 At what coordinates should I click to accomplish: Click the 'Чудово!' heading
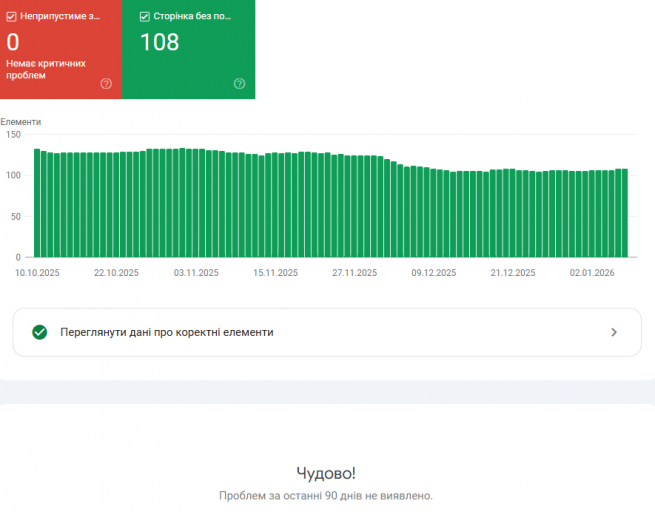326,473
